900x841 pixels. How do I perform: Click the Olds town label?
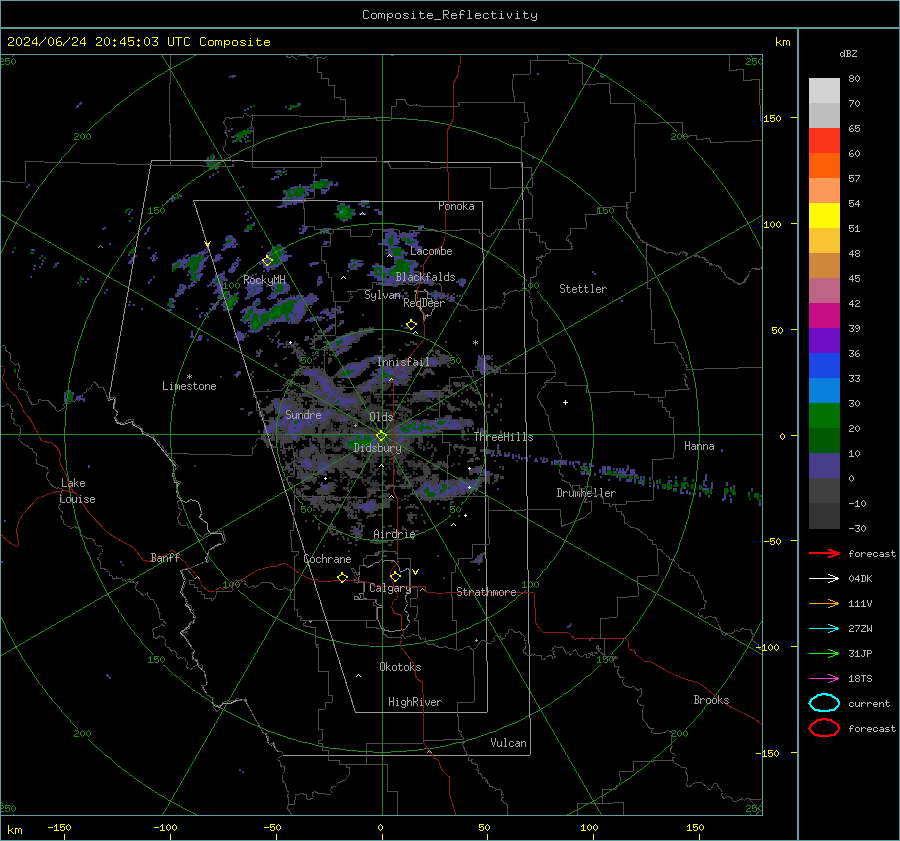[x=381, y=417]
